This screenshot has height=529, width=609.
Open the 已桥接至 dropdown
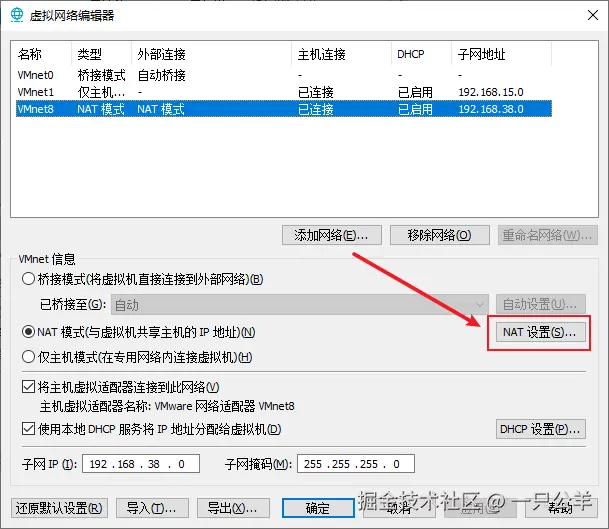coord(299,305)
